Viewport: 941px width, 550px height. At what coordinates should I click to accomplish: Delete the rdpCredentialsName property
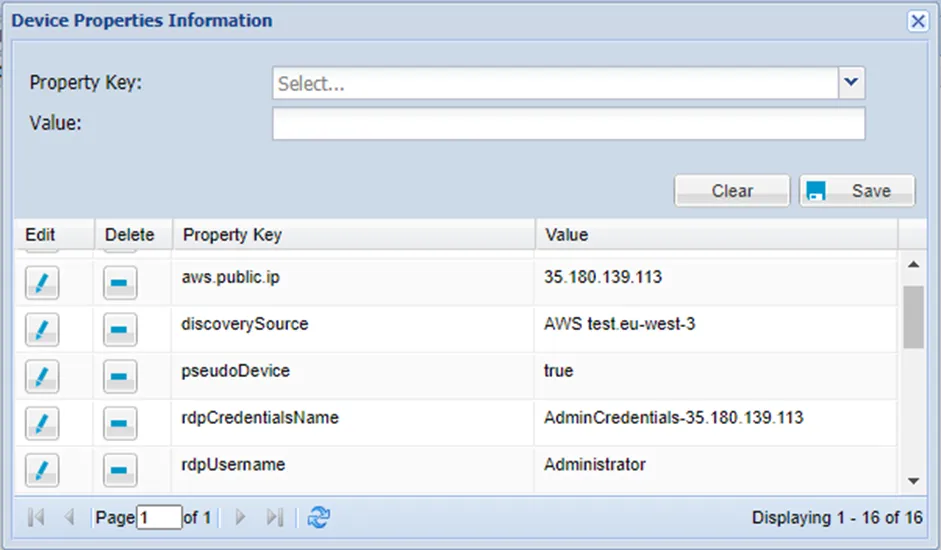pyautogui.click(x=119, y=423)
